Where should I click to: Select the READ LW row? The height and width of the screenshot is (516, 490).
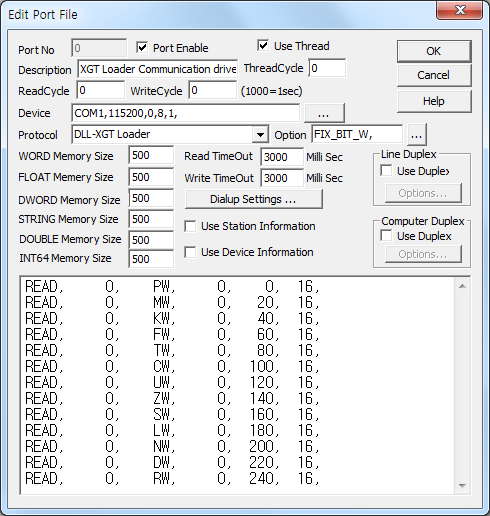(172, 430)
